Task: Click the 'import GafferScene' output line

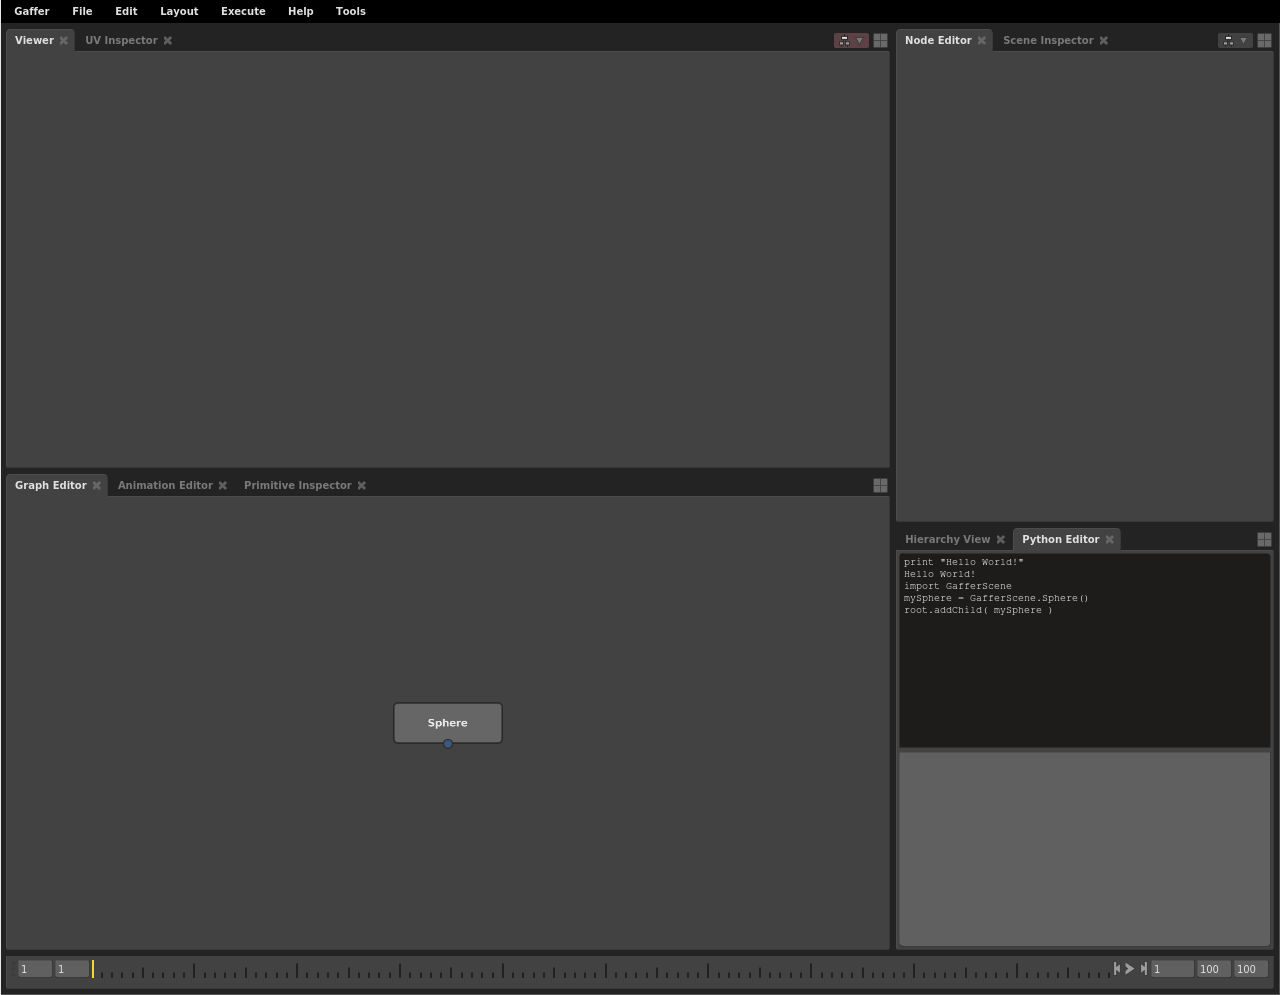Action: pos(958,586)
